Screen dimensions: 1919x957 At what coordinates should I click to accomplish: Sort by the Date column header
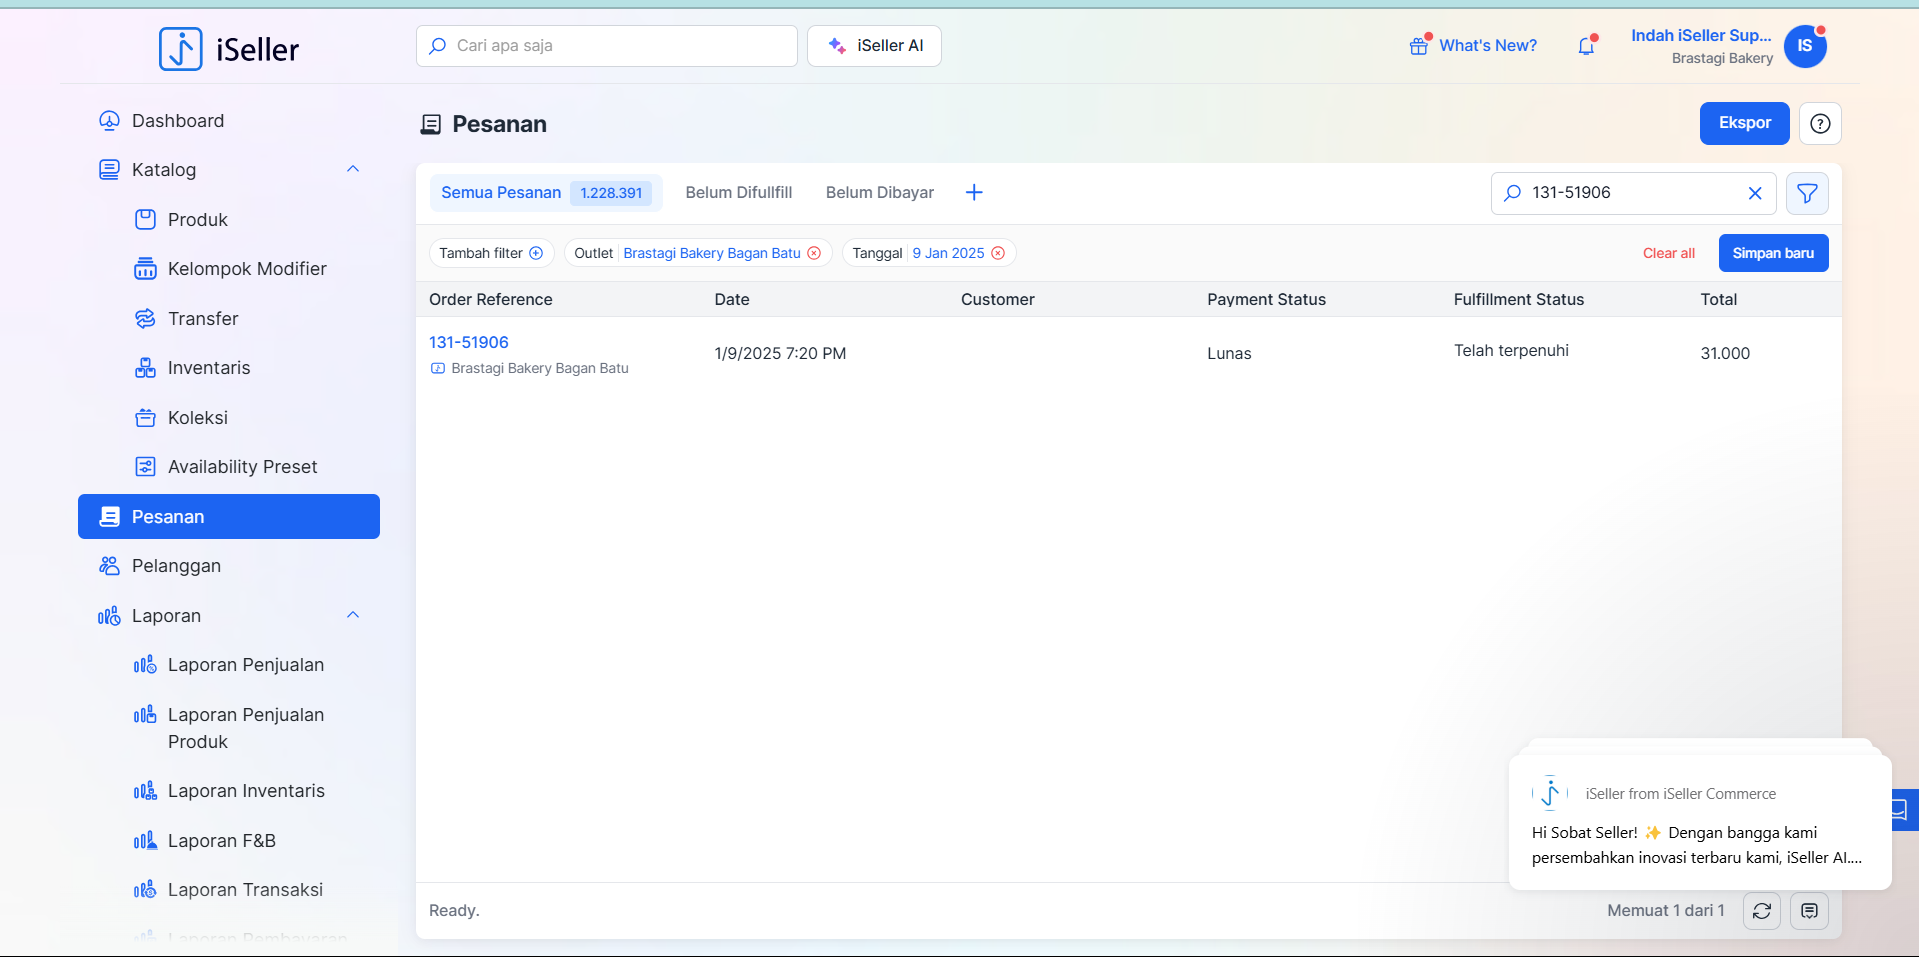point(732,299)
